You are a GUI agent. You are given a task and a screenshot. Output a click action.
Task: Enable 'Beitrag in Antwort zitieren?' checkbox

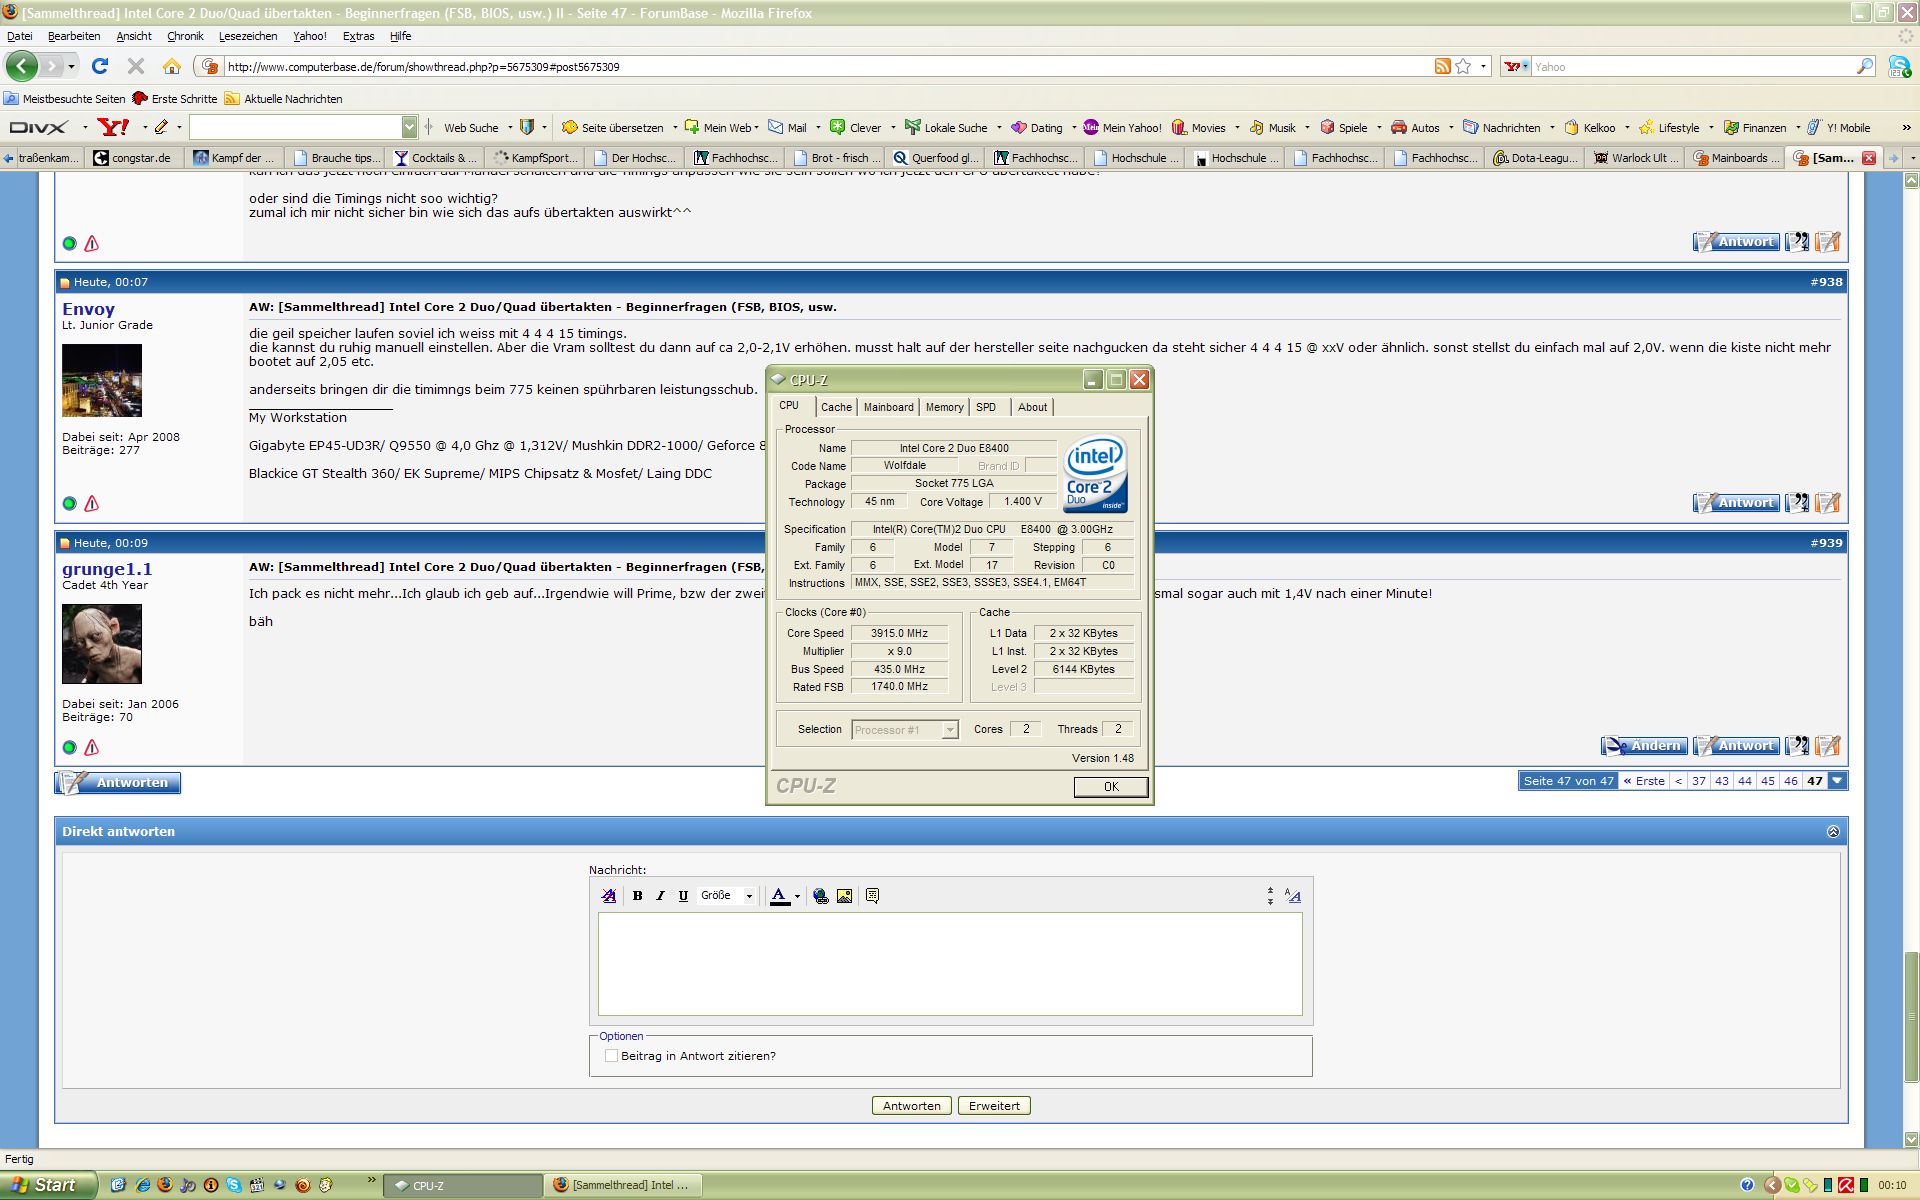[x=611, y=1056]
